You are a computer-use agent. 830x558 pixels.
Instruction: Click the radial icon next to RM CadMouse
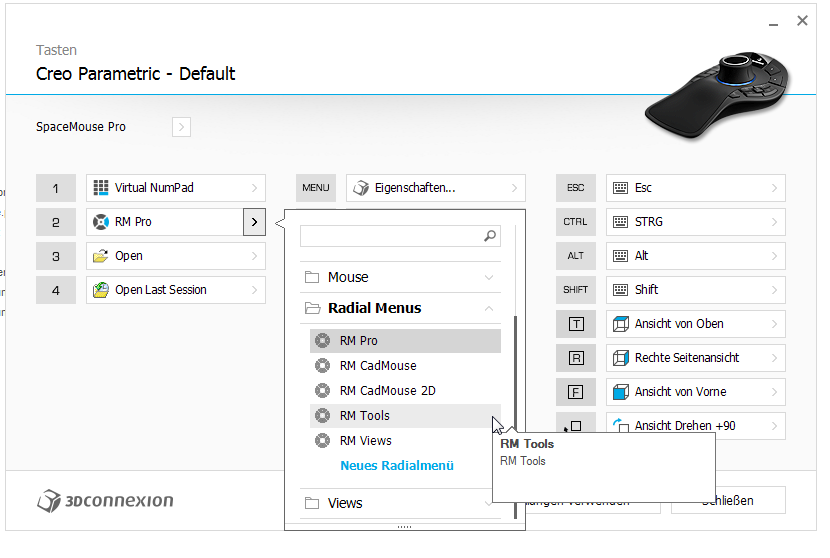(x=322, y=366)
